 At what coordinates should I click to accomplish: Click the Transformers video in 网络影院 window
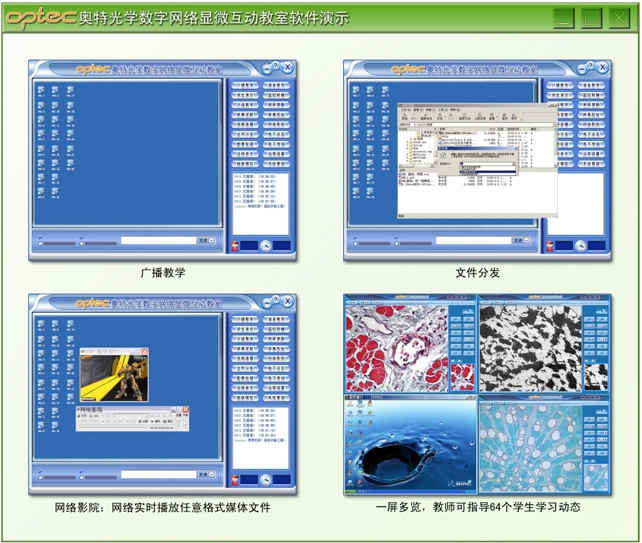(x=111, y=377)
